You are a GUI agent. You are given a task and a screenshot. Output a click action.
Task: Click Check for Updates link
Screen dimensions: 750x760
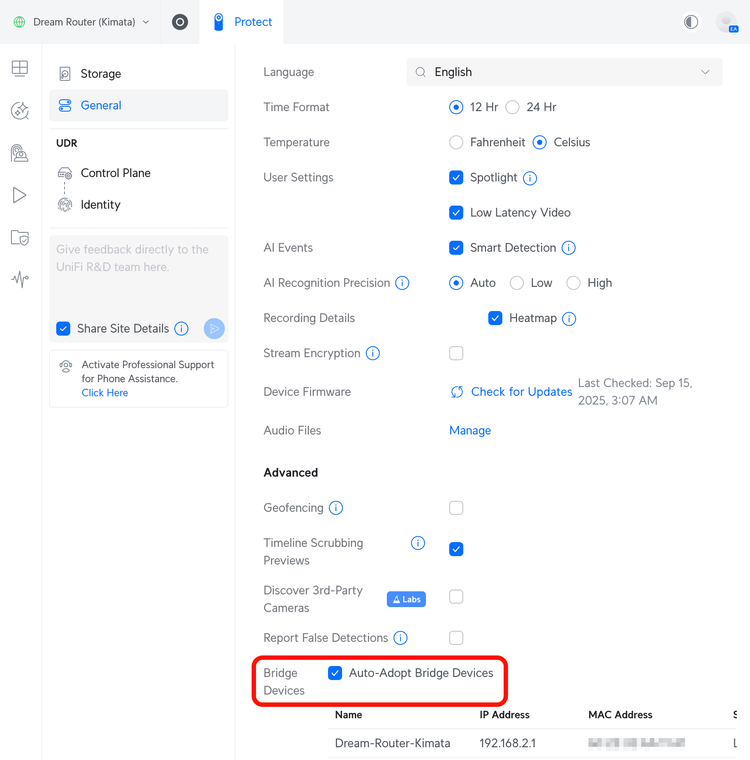pos(522,392)
